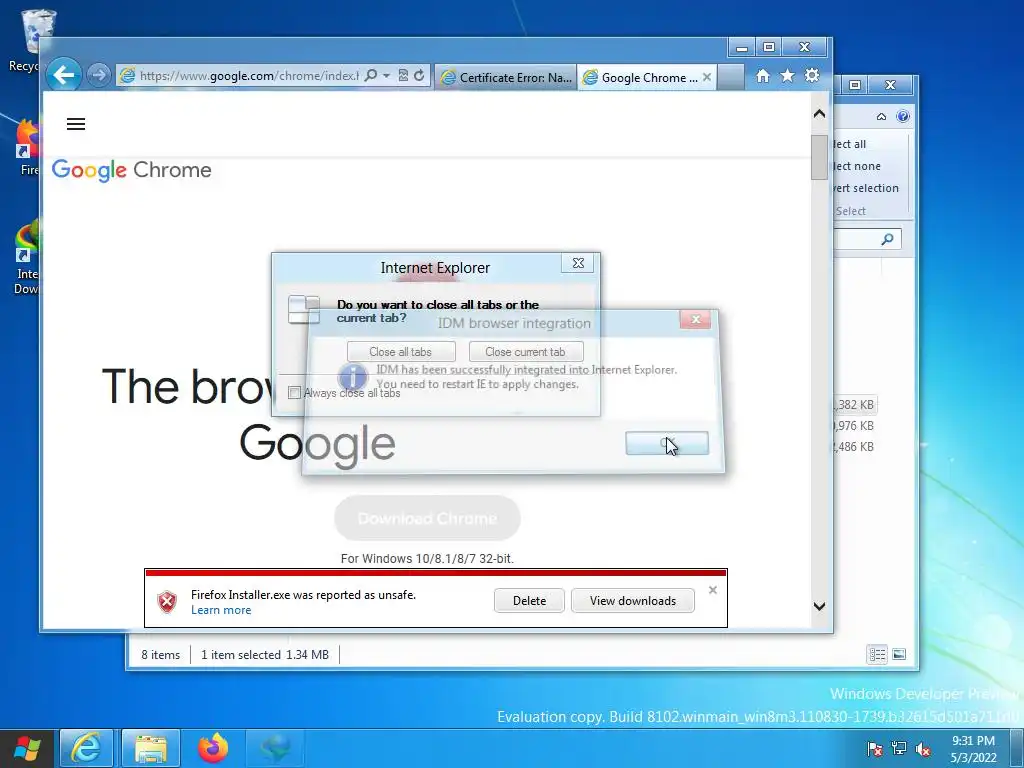Open Explorer help question-mark icon
The height and width of the screenshot is (768, 1024).
(903, 117)
